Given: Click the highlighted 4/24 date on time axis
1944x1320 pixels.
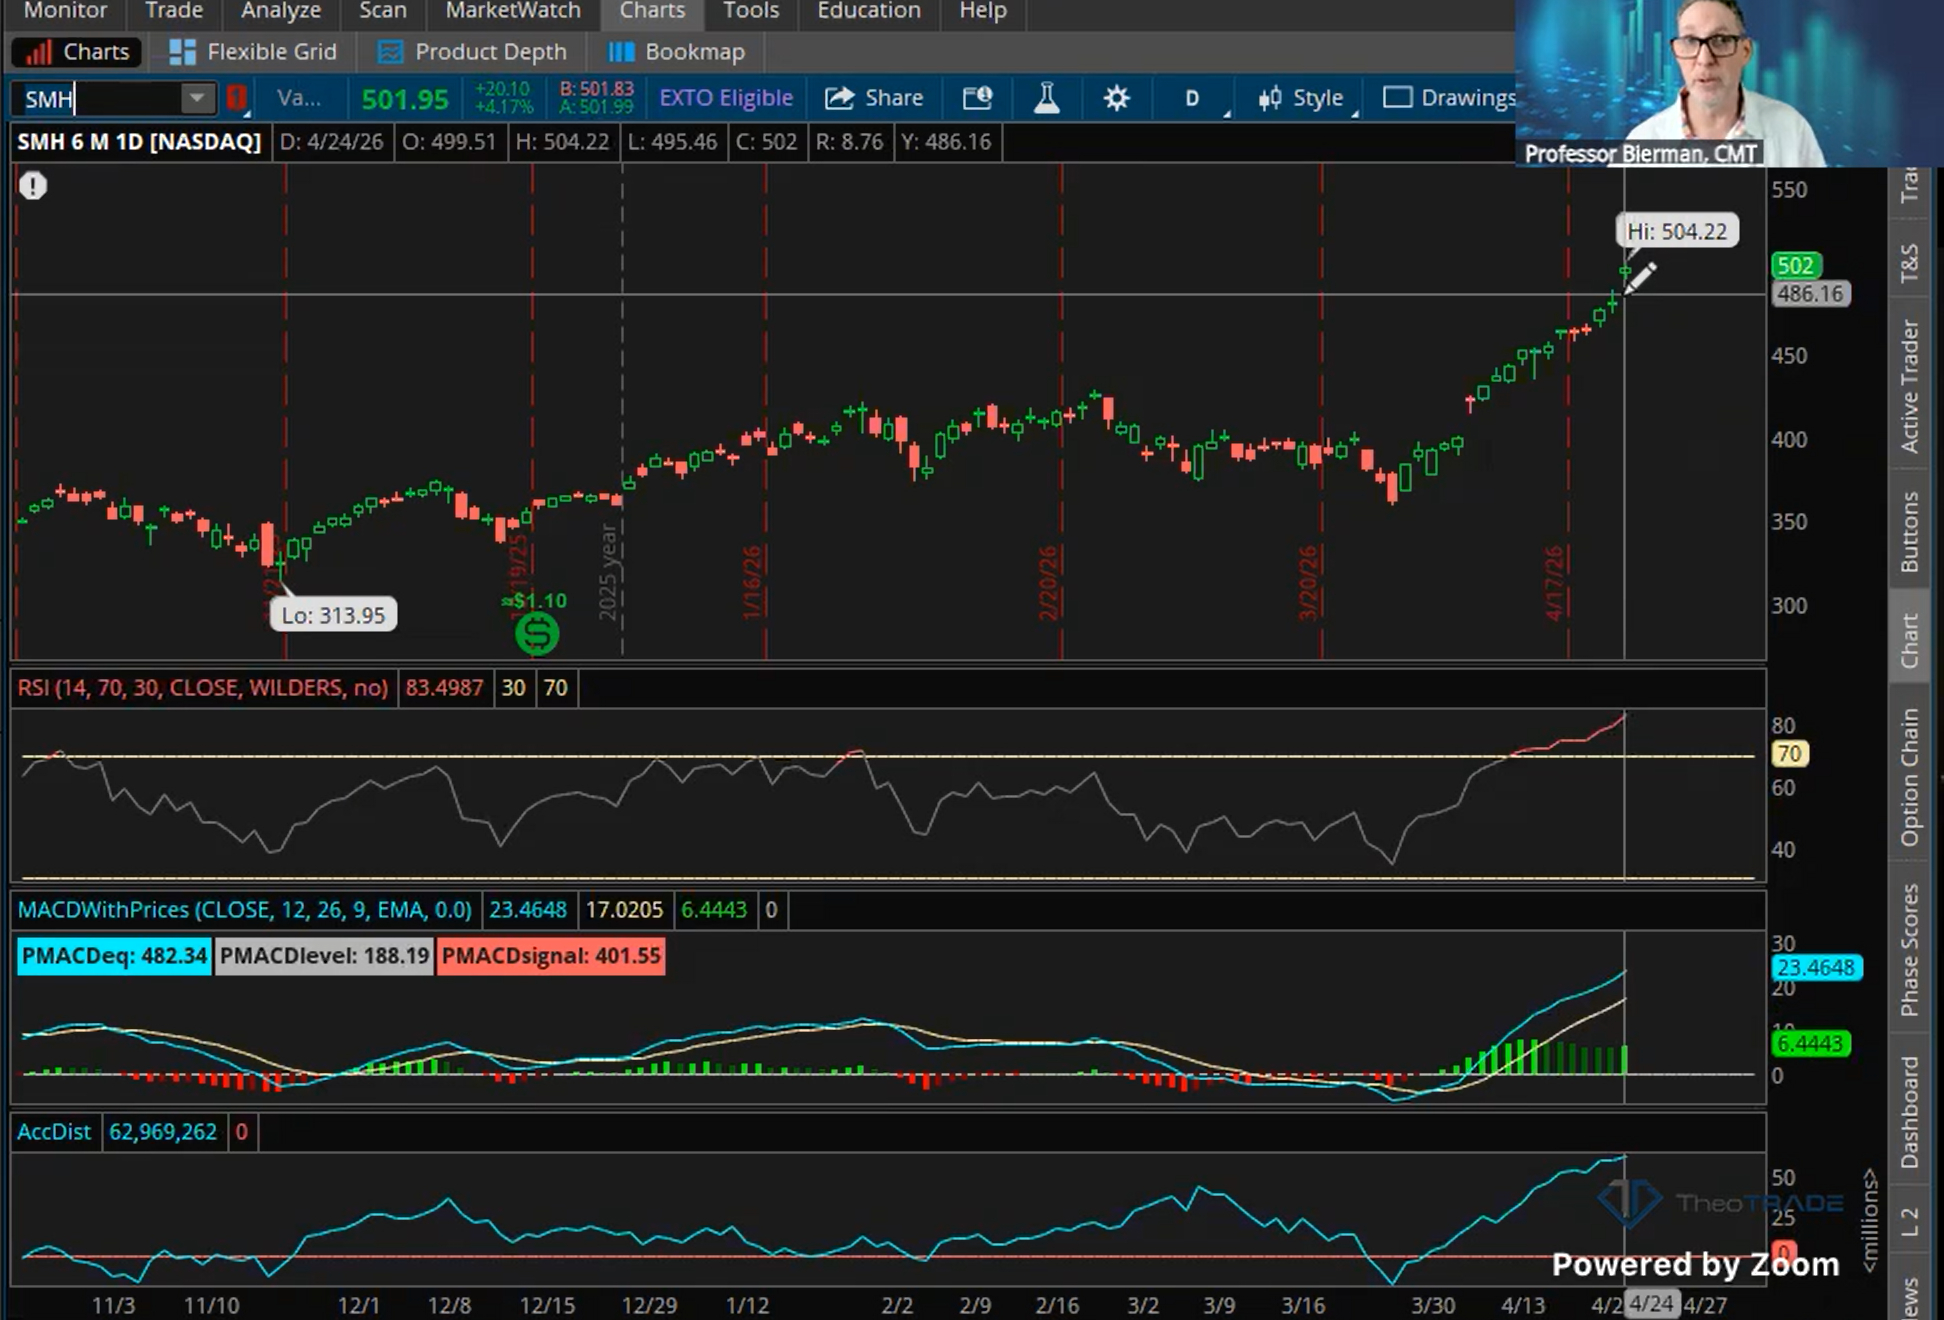Looking at the screenshot, I should click(x=1651, y=1304).
